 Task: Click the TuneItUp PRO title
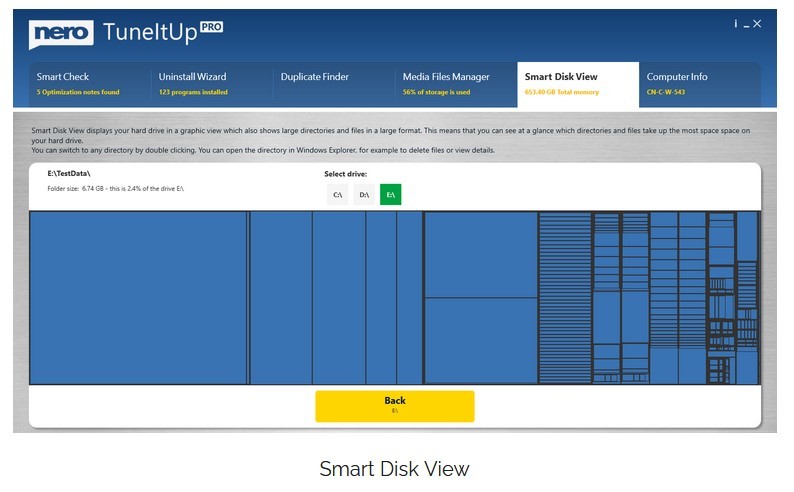point(163,32)
